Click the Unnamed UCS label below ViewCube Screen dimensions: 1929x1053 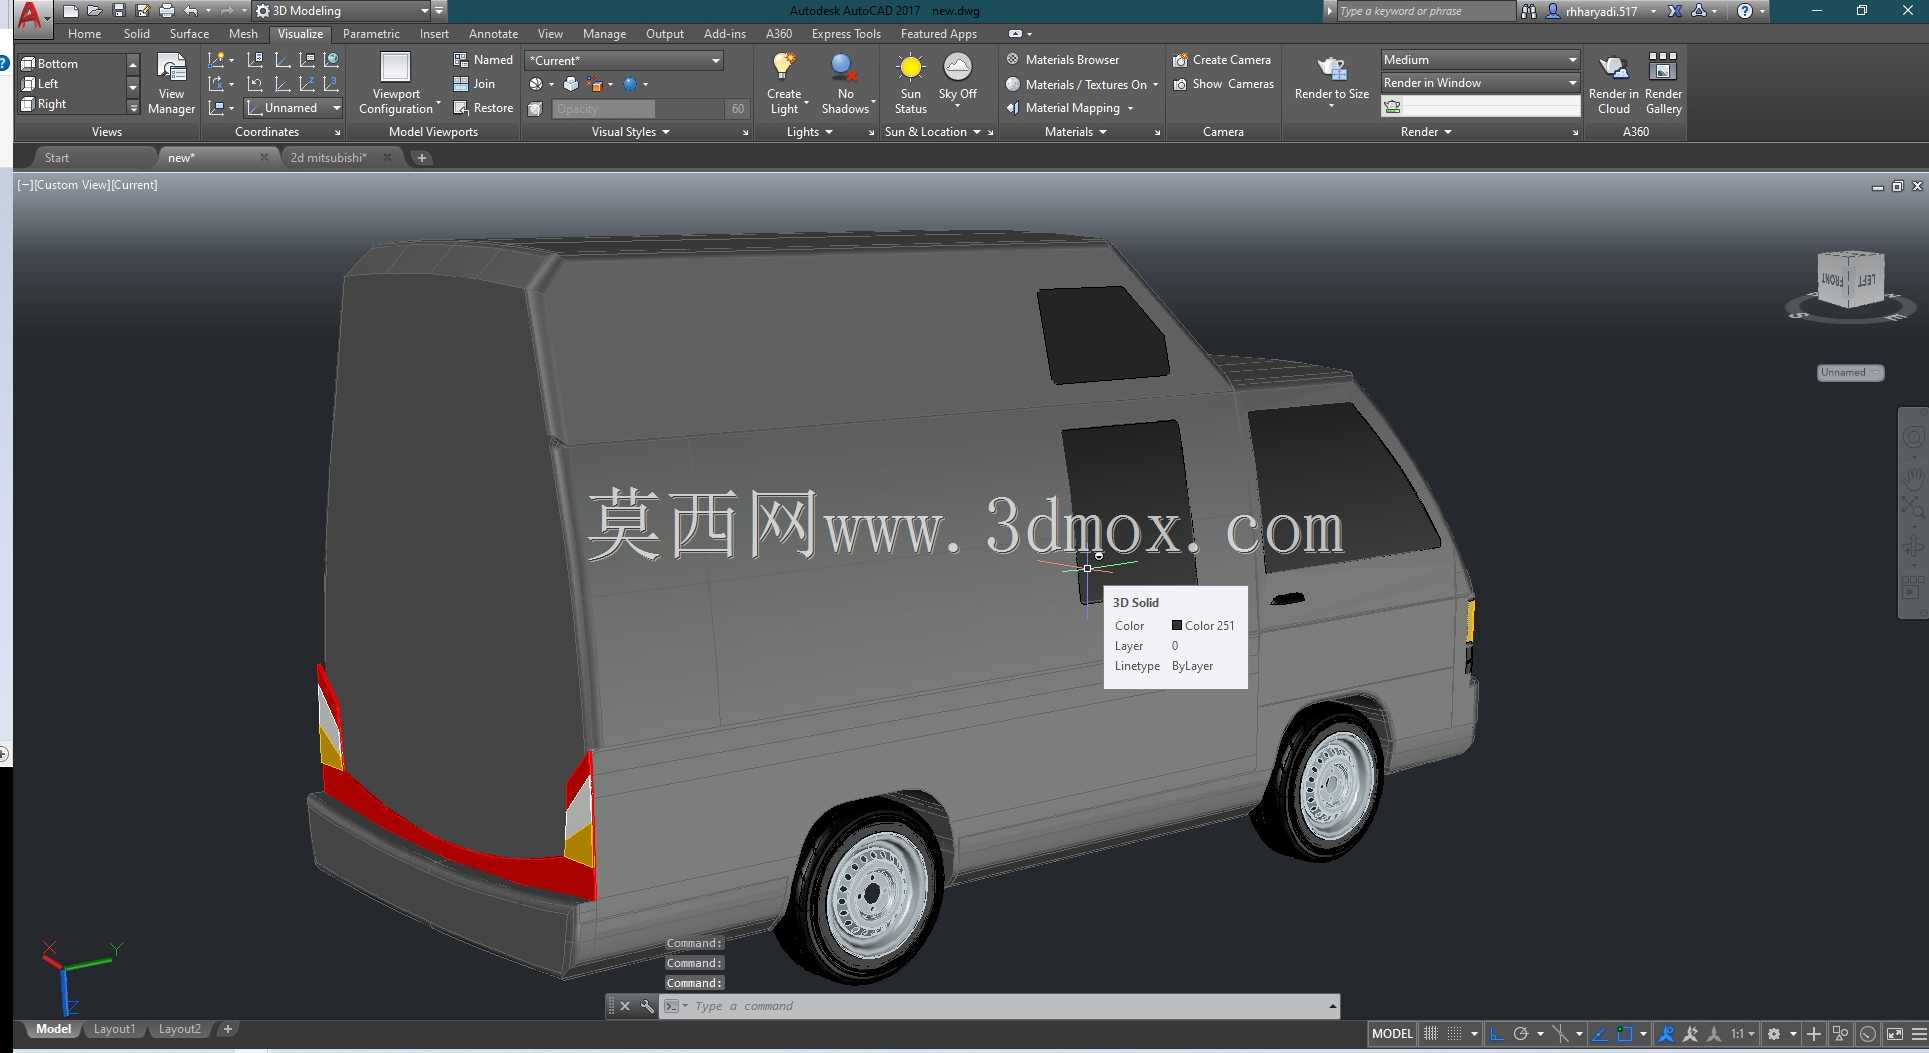point(1849,373)
